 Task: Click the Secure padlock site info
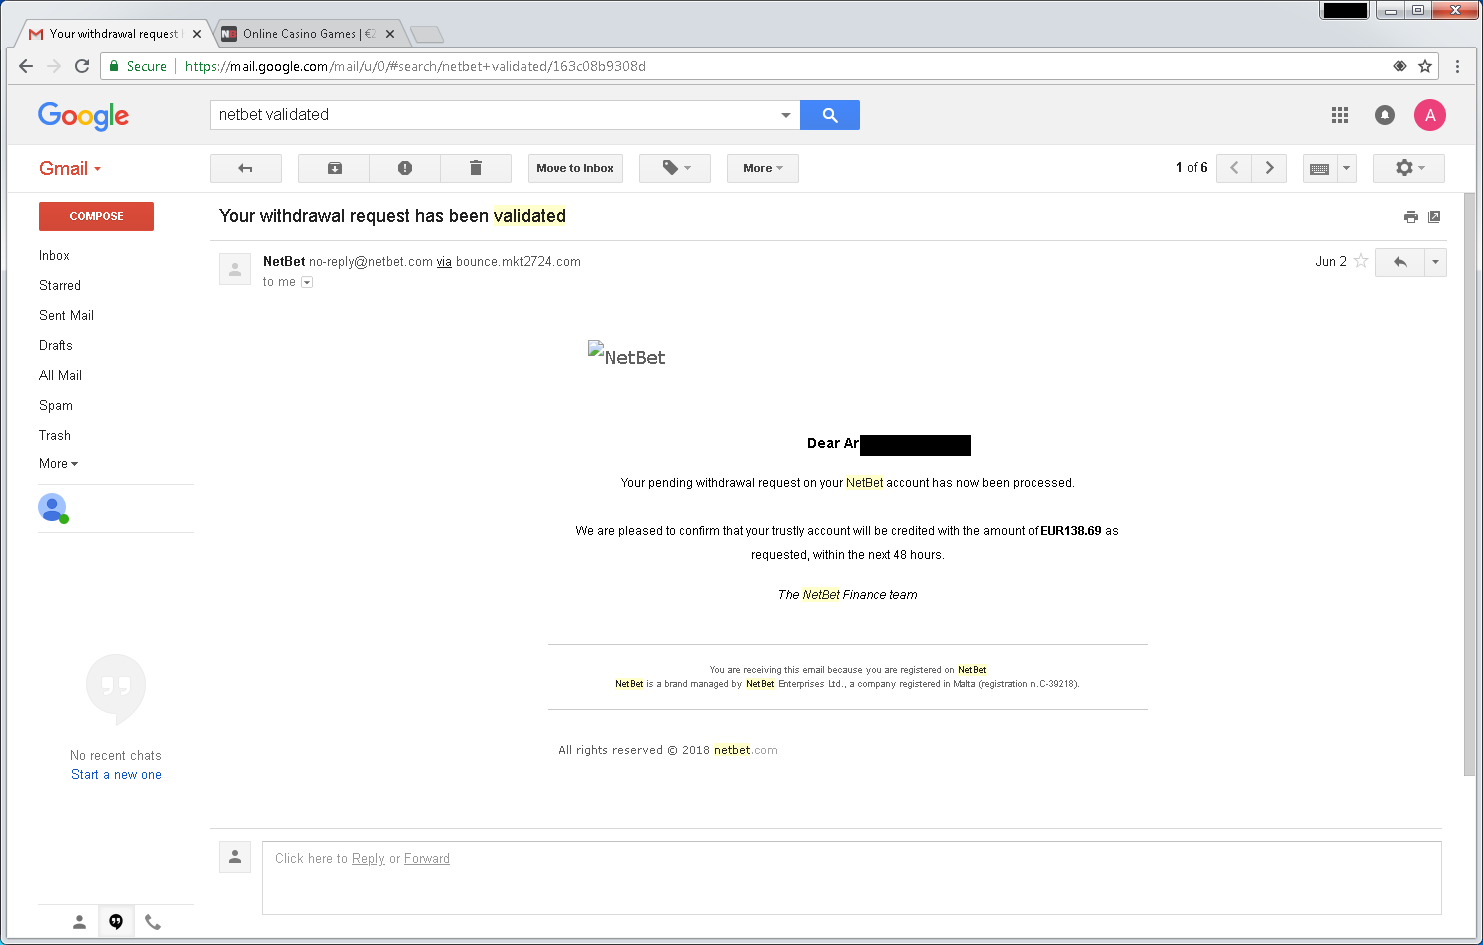pyautogui.click(x=137, y=66)
